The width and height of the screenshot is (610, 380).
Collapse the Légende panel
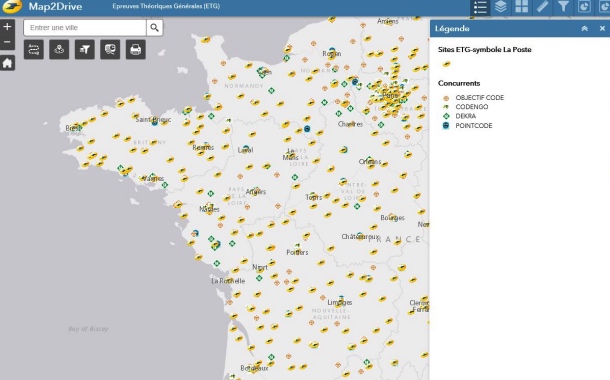584,28
